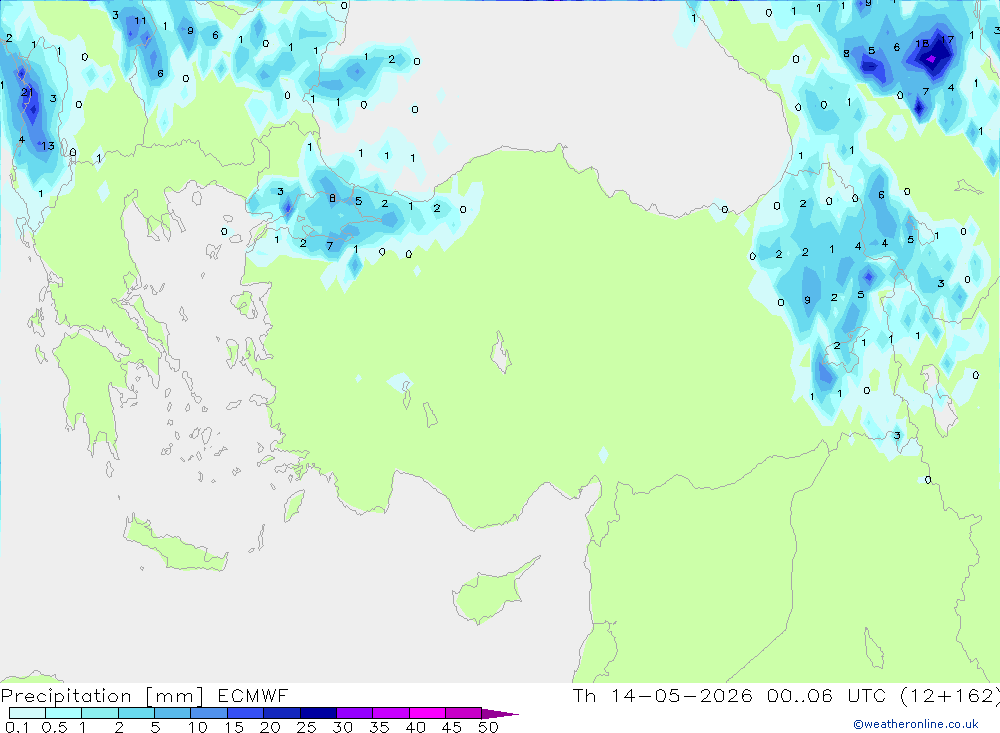1000x733 pixels.
Task: Click the "35" legend scale label
Action: [379, 727]
